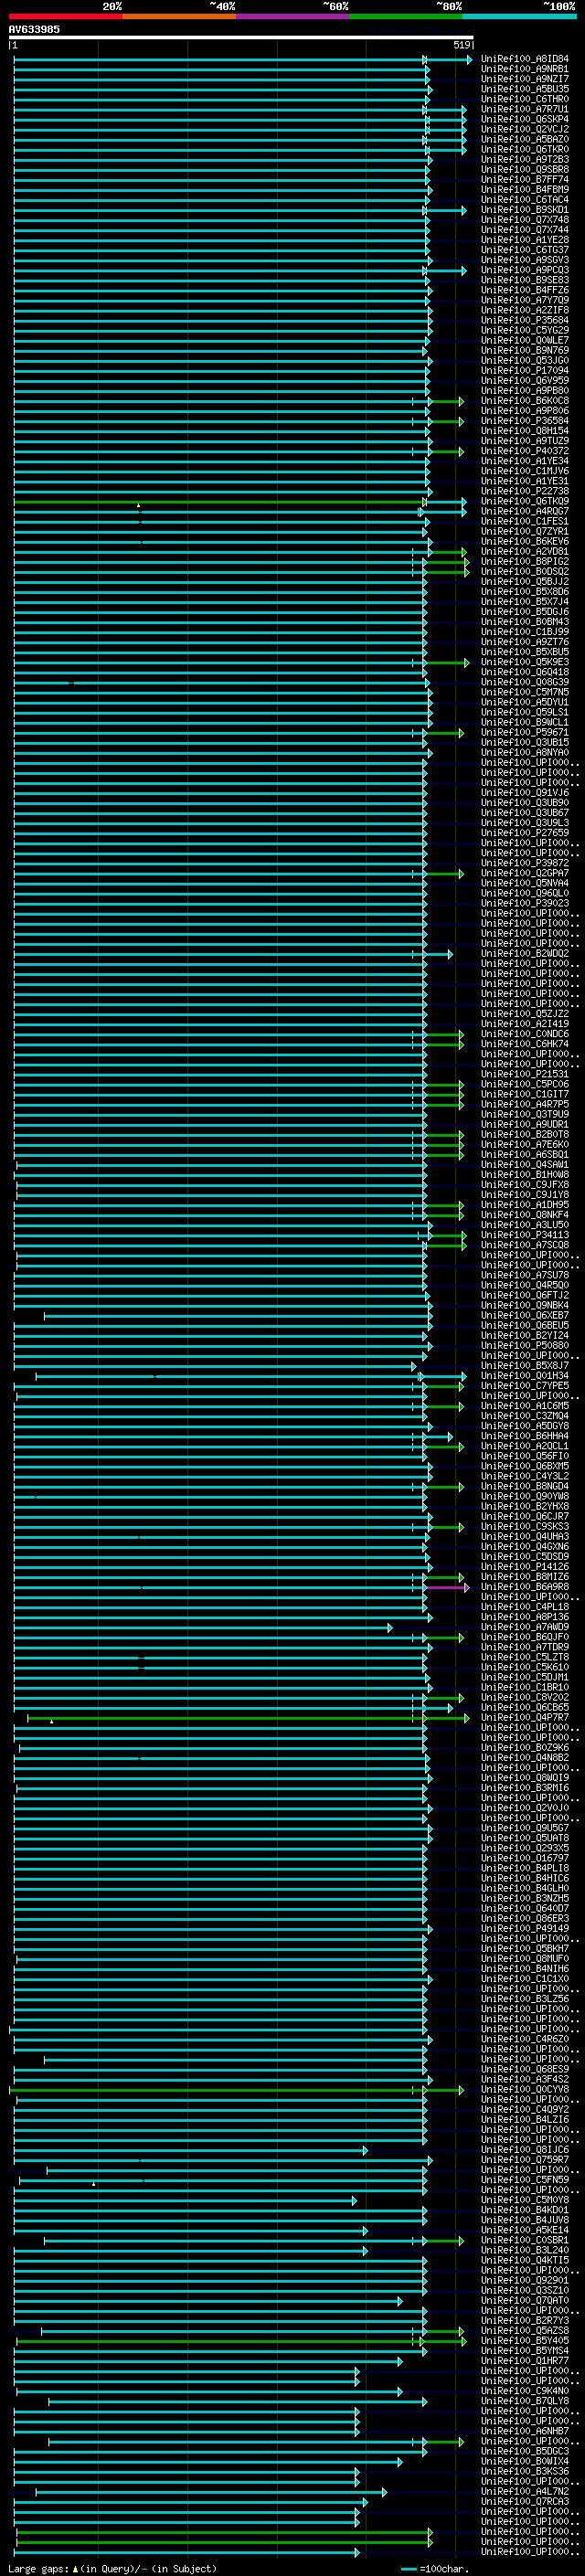The height and width of the screenshot is (2576, 585).
Task: Select the UniRef100_B6K0C8 label
Action: coord(525,401)
